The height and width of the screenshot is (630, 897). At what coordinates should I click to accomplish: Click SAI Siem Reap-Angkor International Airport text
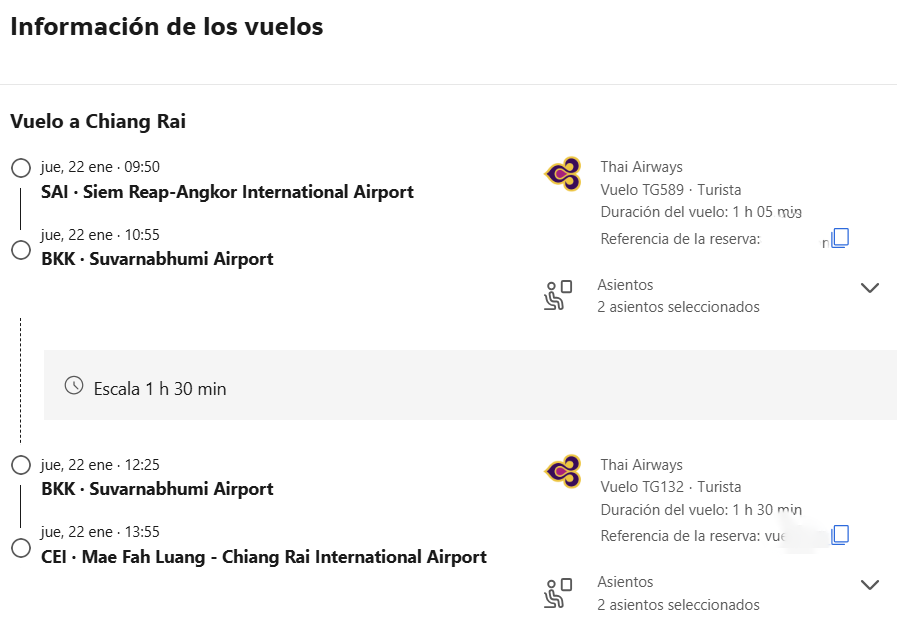(227, 192)
